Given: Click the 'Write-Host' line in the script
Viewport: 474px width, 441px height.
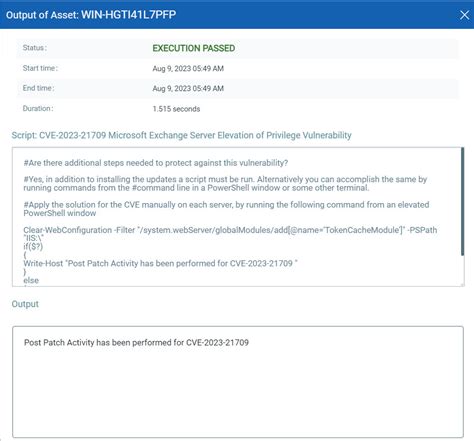Looking at the screenshot, I should (x=160, y=263).
